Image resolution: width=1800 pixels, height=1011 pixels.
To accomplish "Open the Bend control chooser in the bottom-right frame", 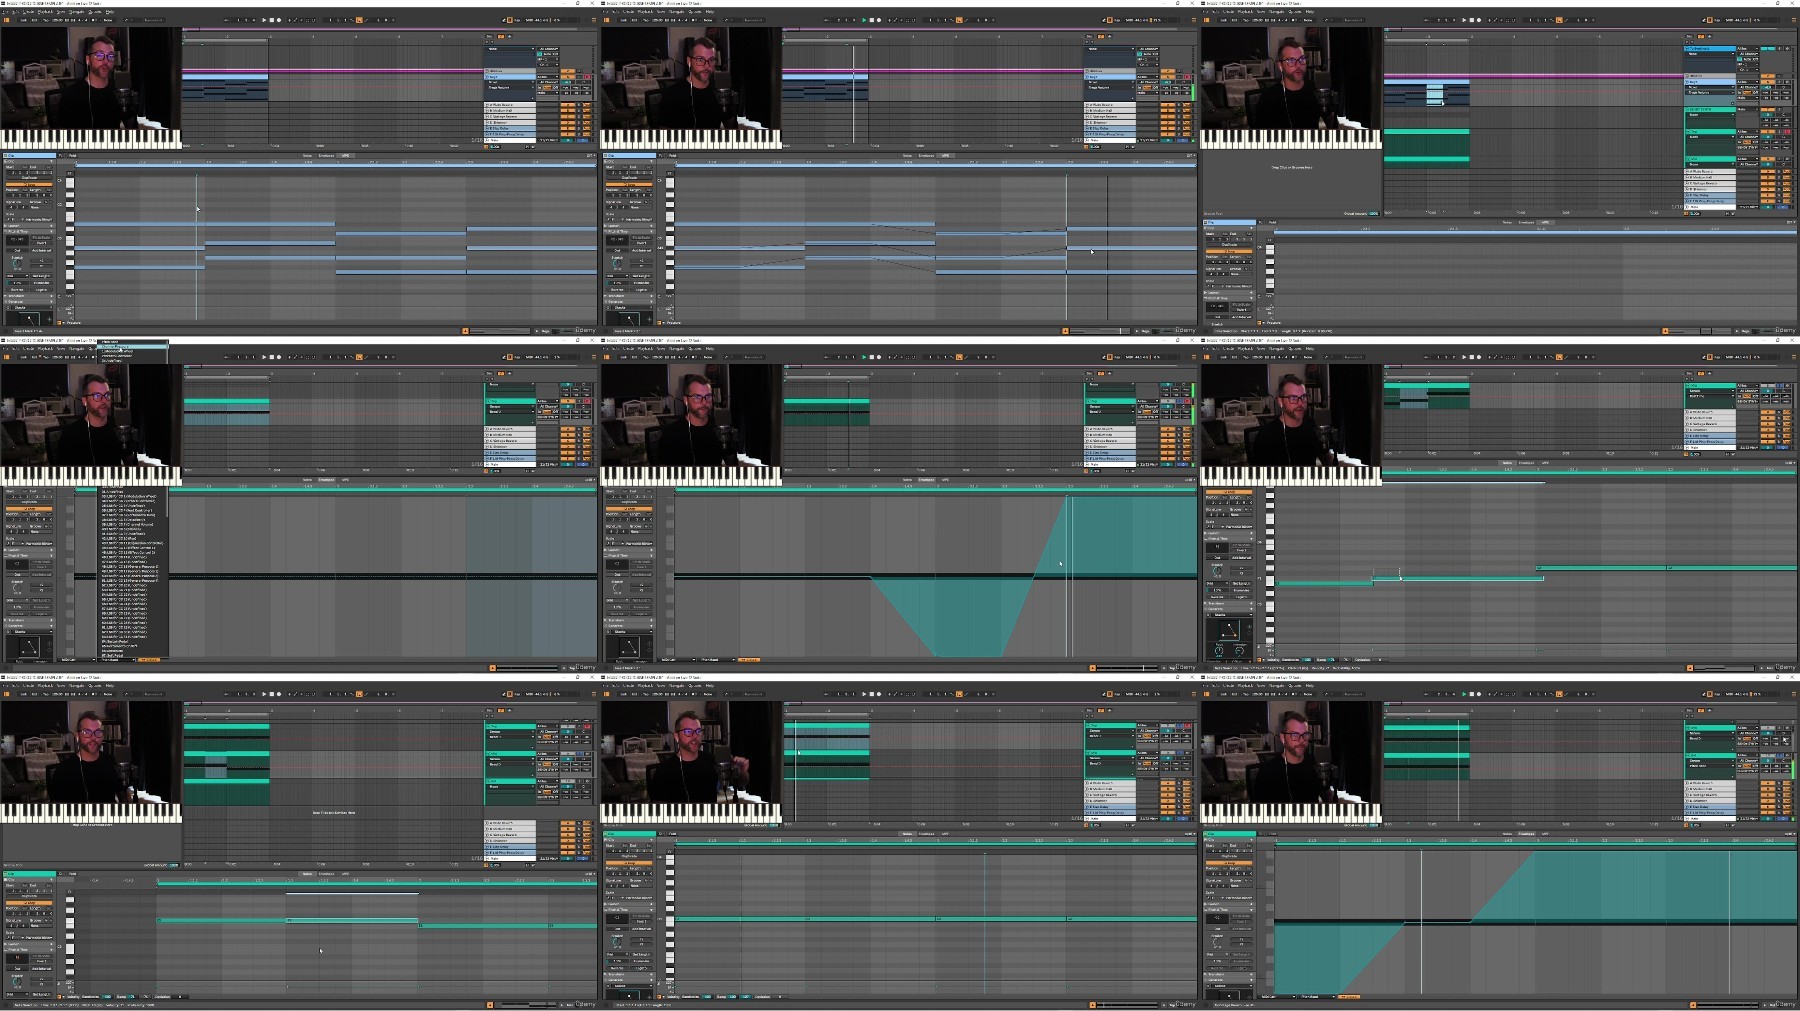I will (x=1317, y=996).
